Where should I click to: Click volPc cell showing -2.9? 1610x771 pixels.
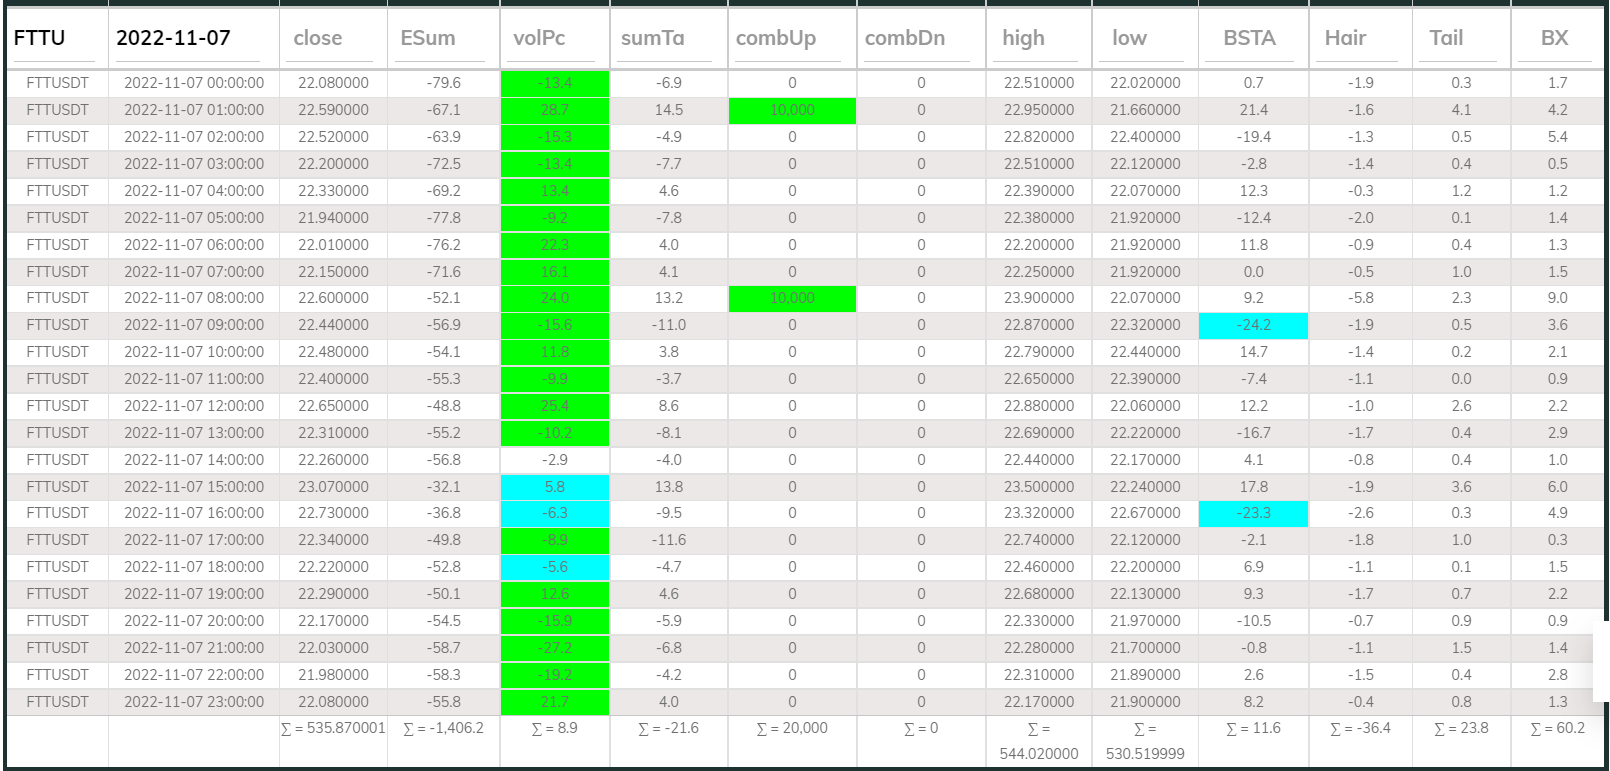coord(555,460)
